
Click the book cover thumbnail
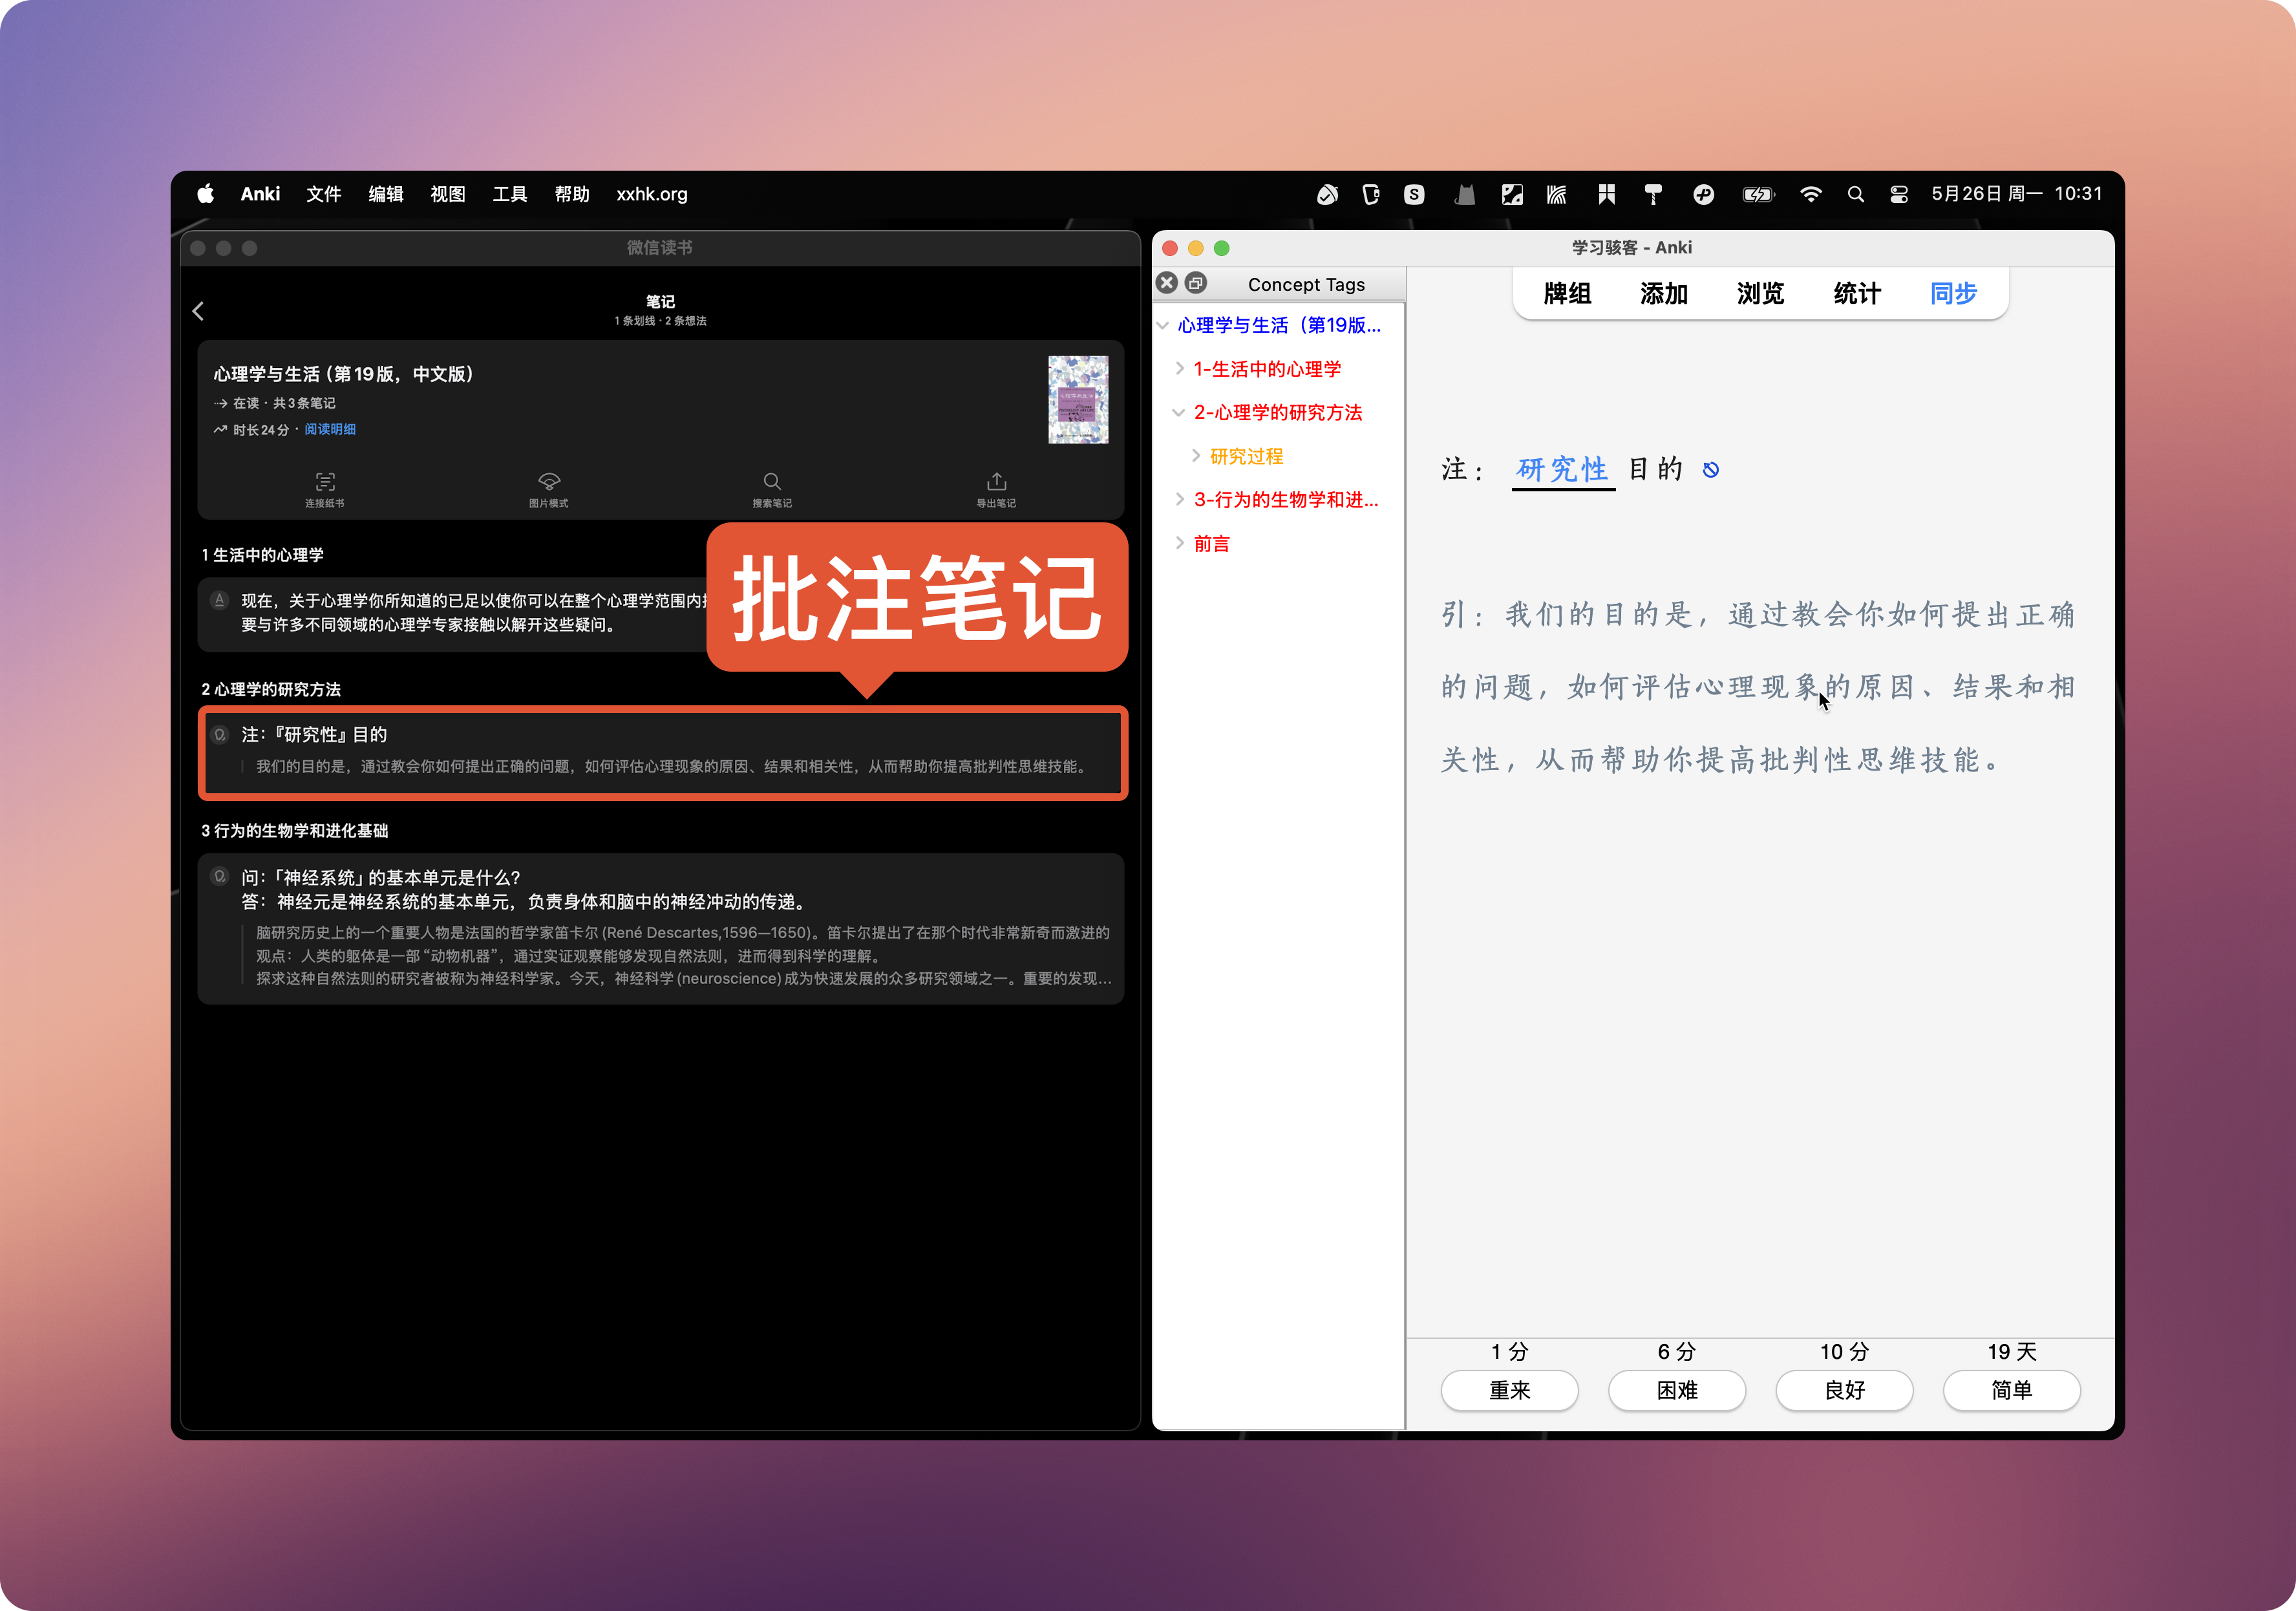1077,399
